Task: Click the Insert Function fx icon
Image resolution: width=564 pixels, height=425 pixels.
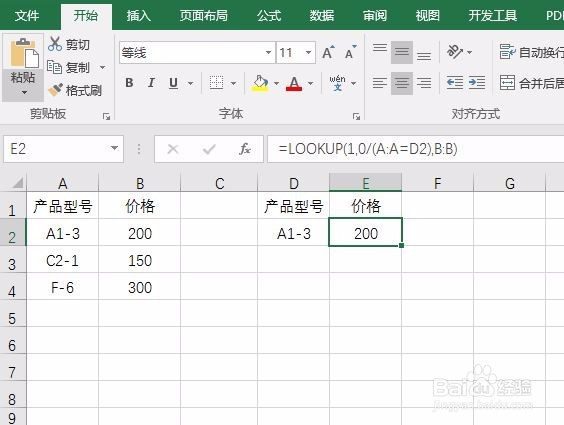Action: click(245, 148)
